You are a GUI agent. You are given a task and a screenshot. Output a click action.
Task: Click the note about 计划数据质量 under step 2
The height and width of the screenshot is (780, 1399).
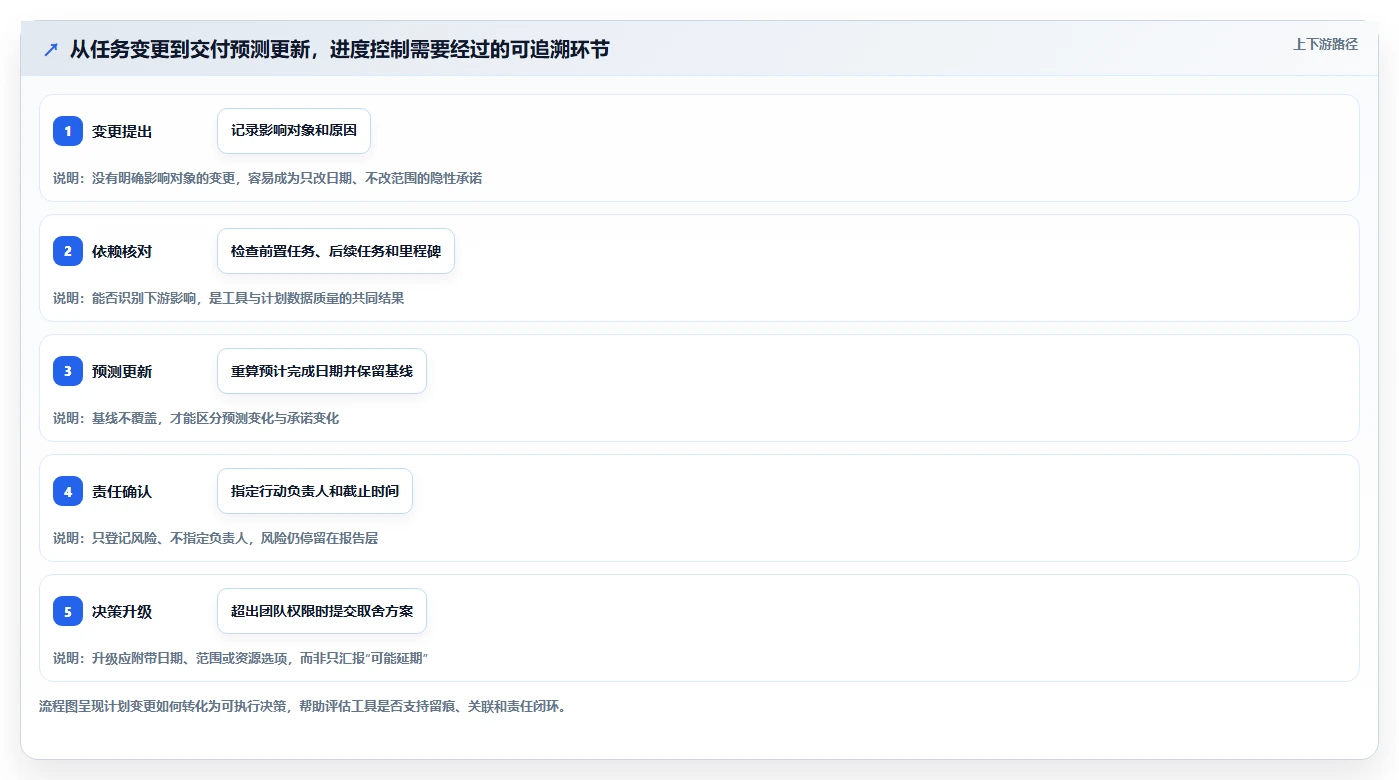click(228, 298)
